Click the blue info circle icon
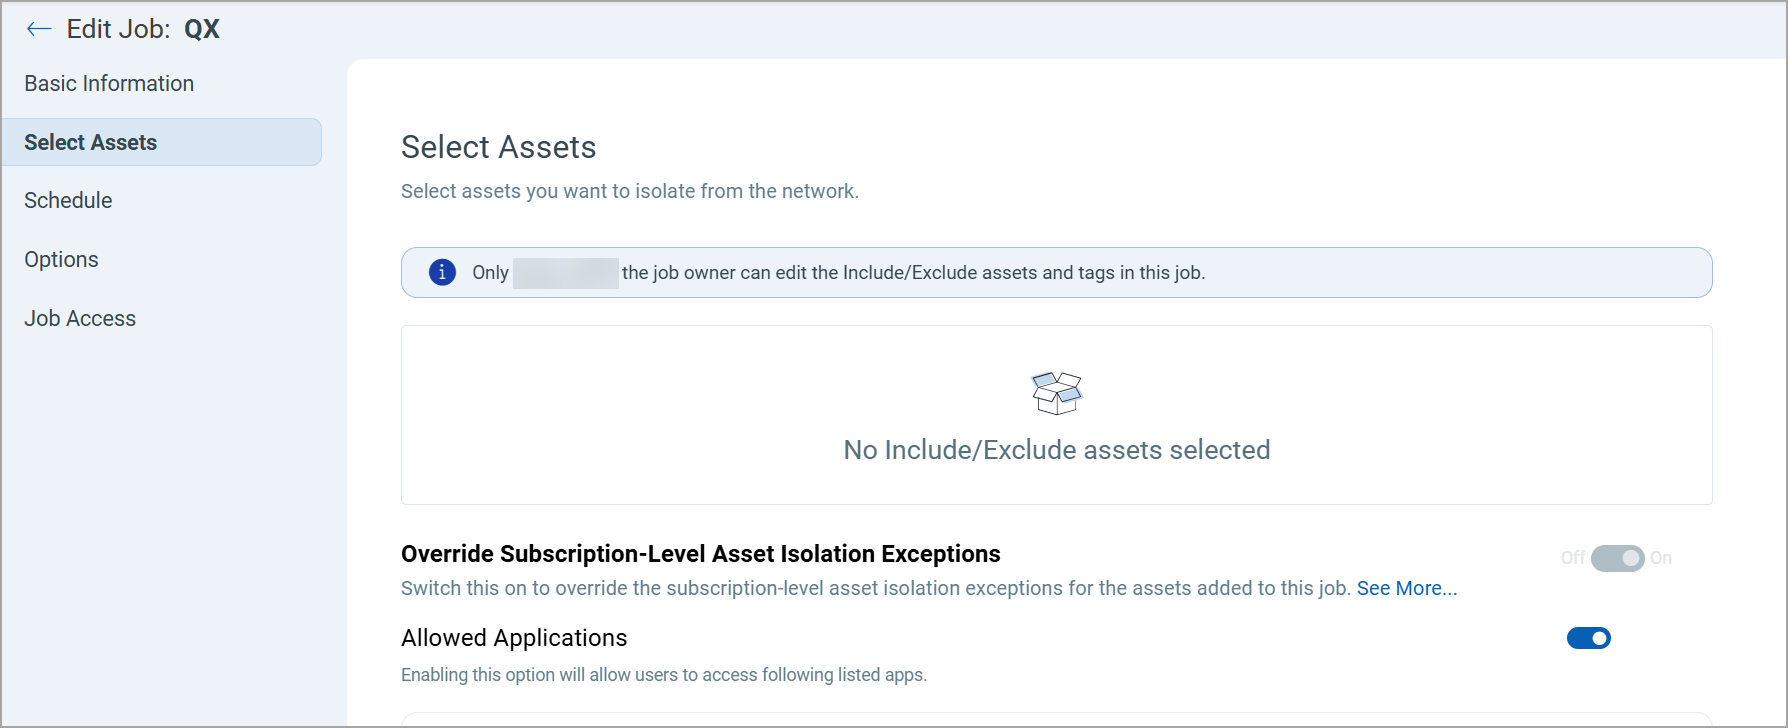Image resolution: width=1788 pixels, height=728 pixels. [441, 272]
